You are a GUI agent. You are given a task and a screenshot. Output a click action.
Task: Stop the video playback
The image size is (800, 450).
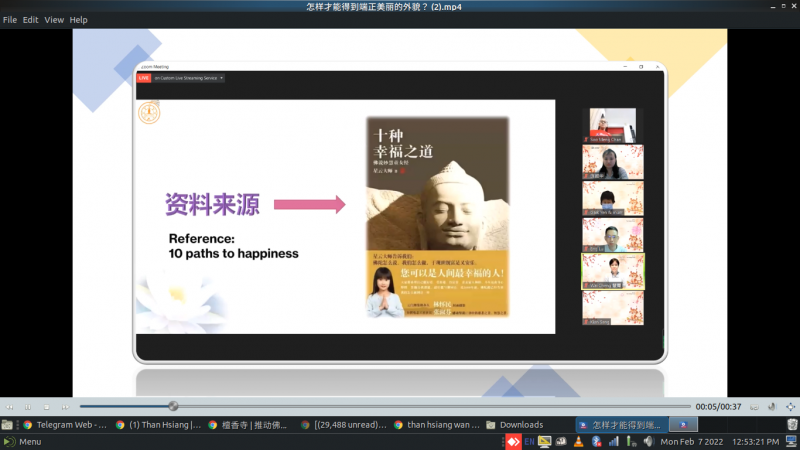click(x=45, y=406)
